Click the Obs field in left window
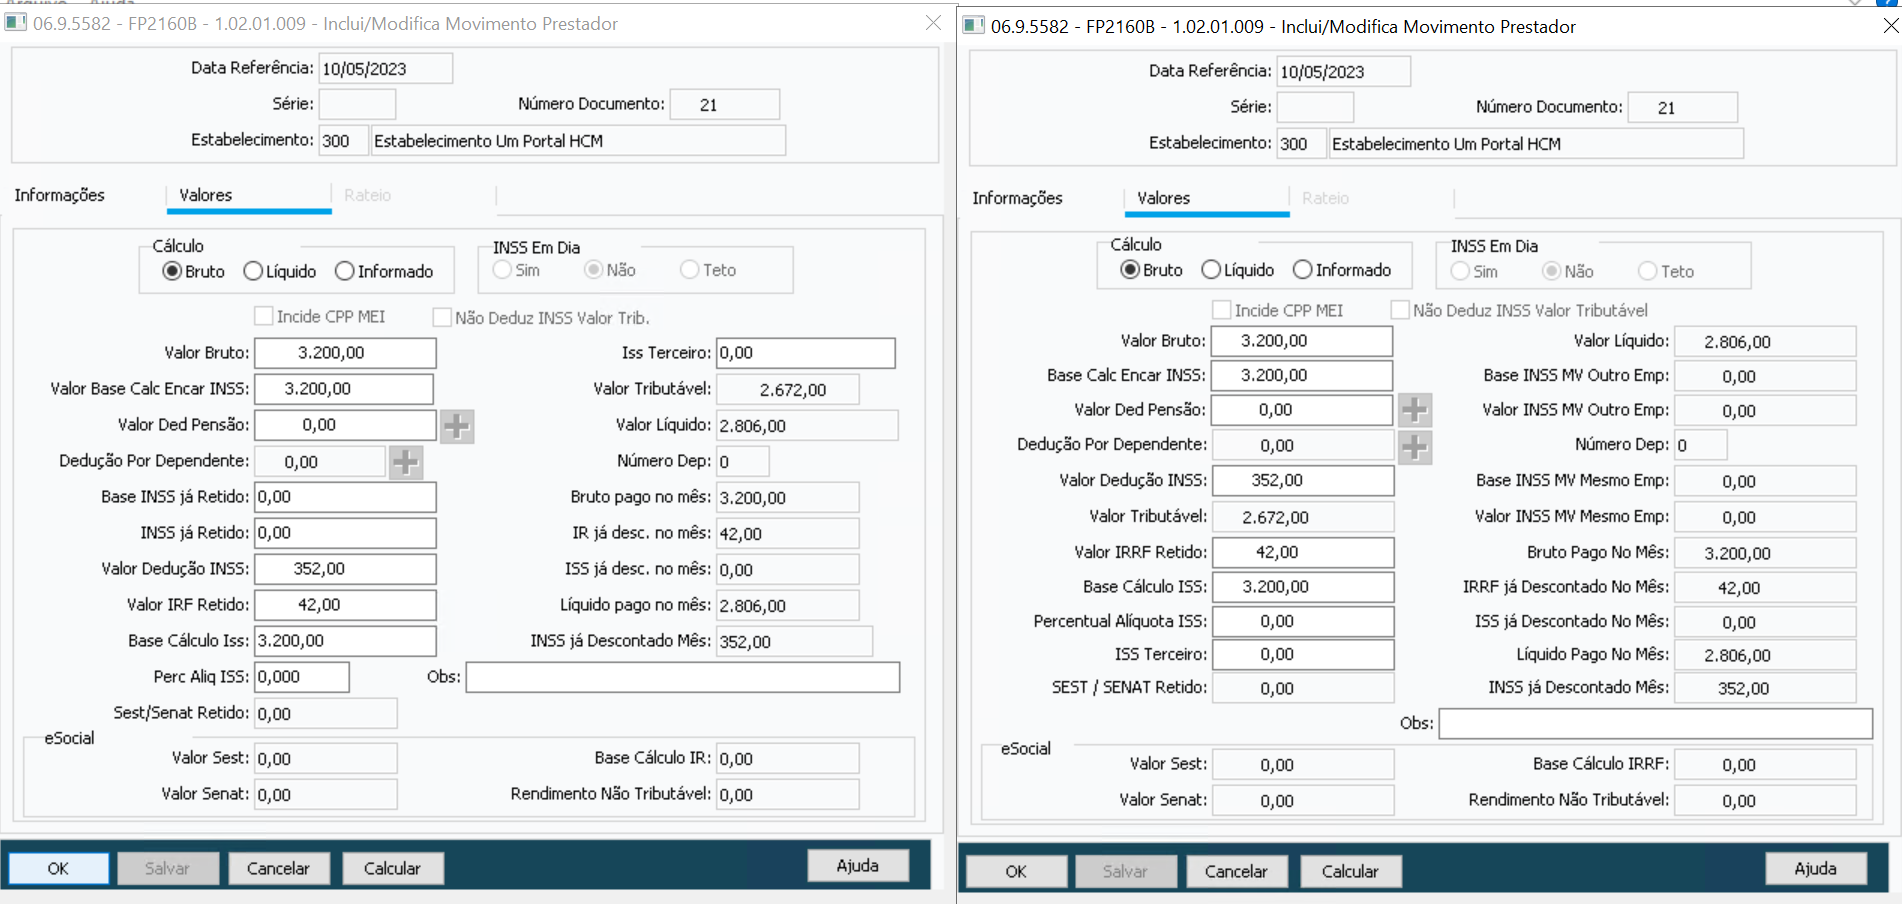 683,677
